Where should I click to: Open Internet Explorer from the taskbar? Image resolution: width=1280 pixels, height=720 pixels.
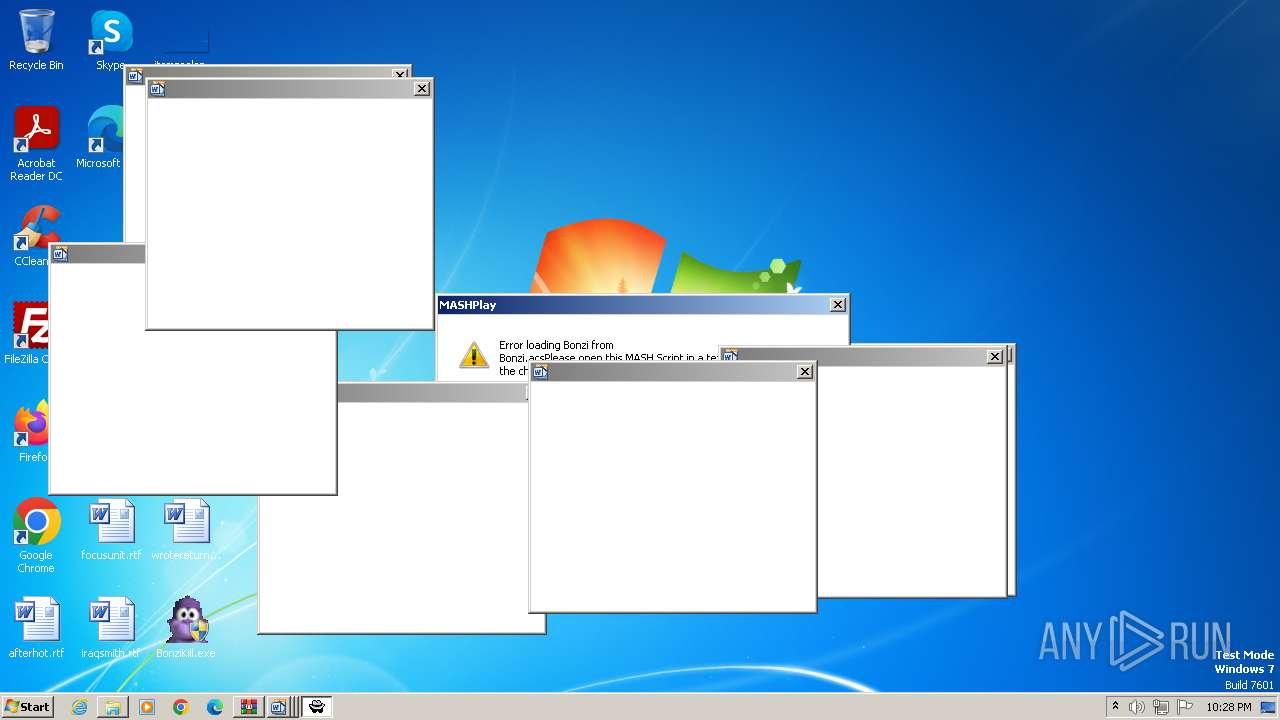79,707
